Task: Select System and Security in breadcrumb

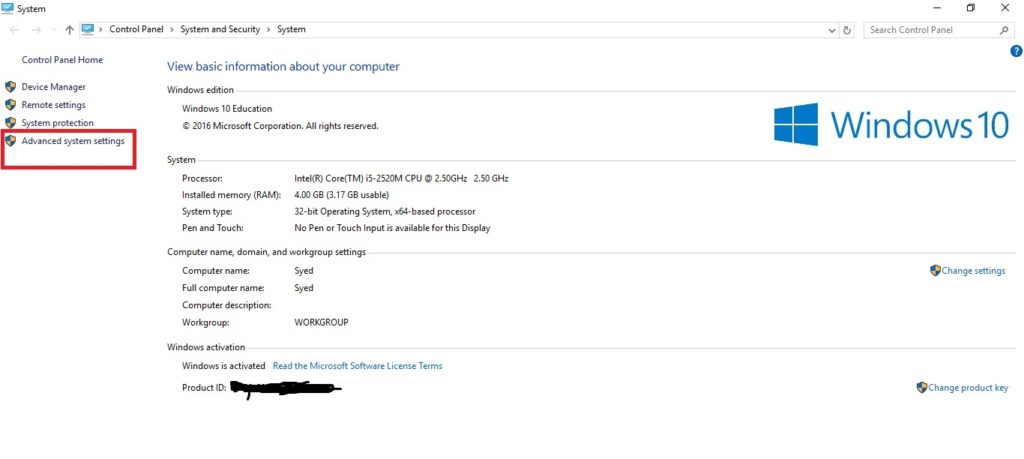Action: tap(220, 29)
